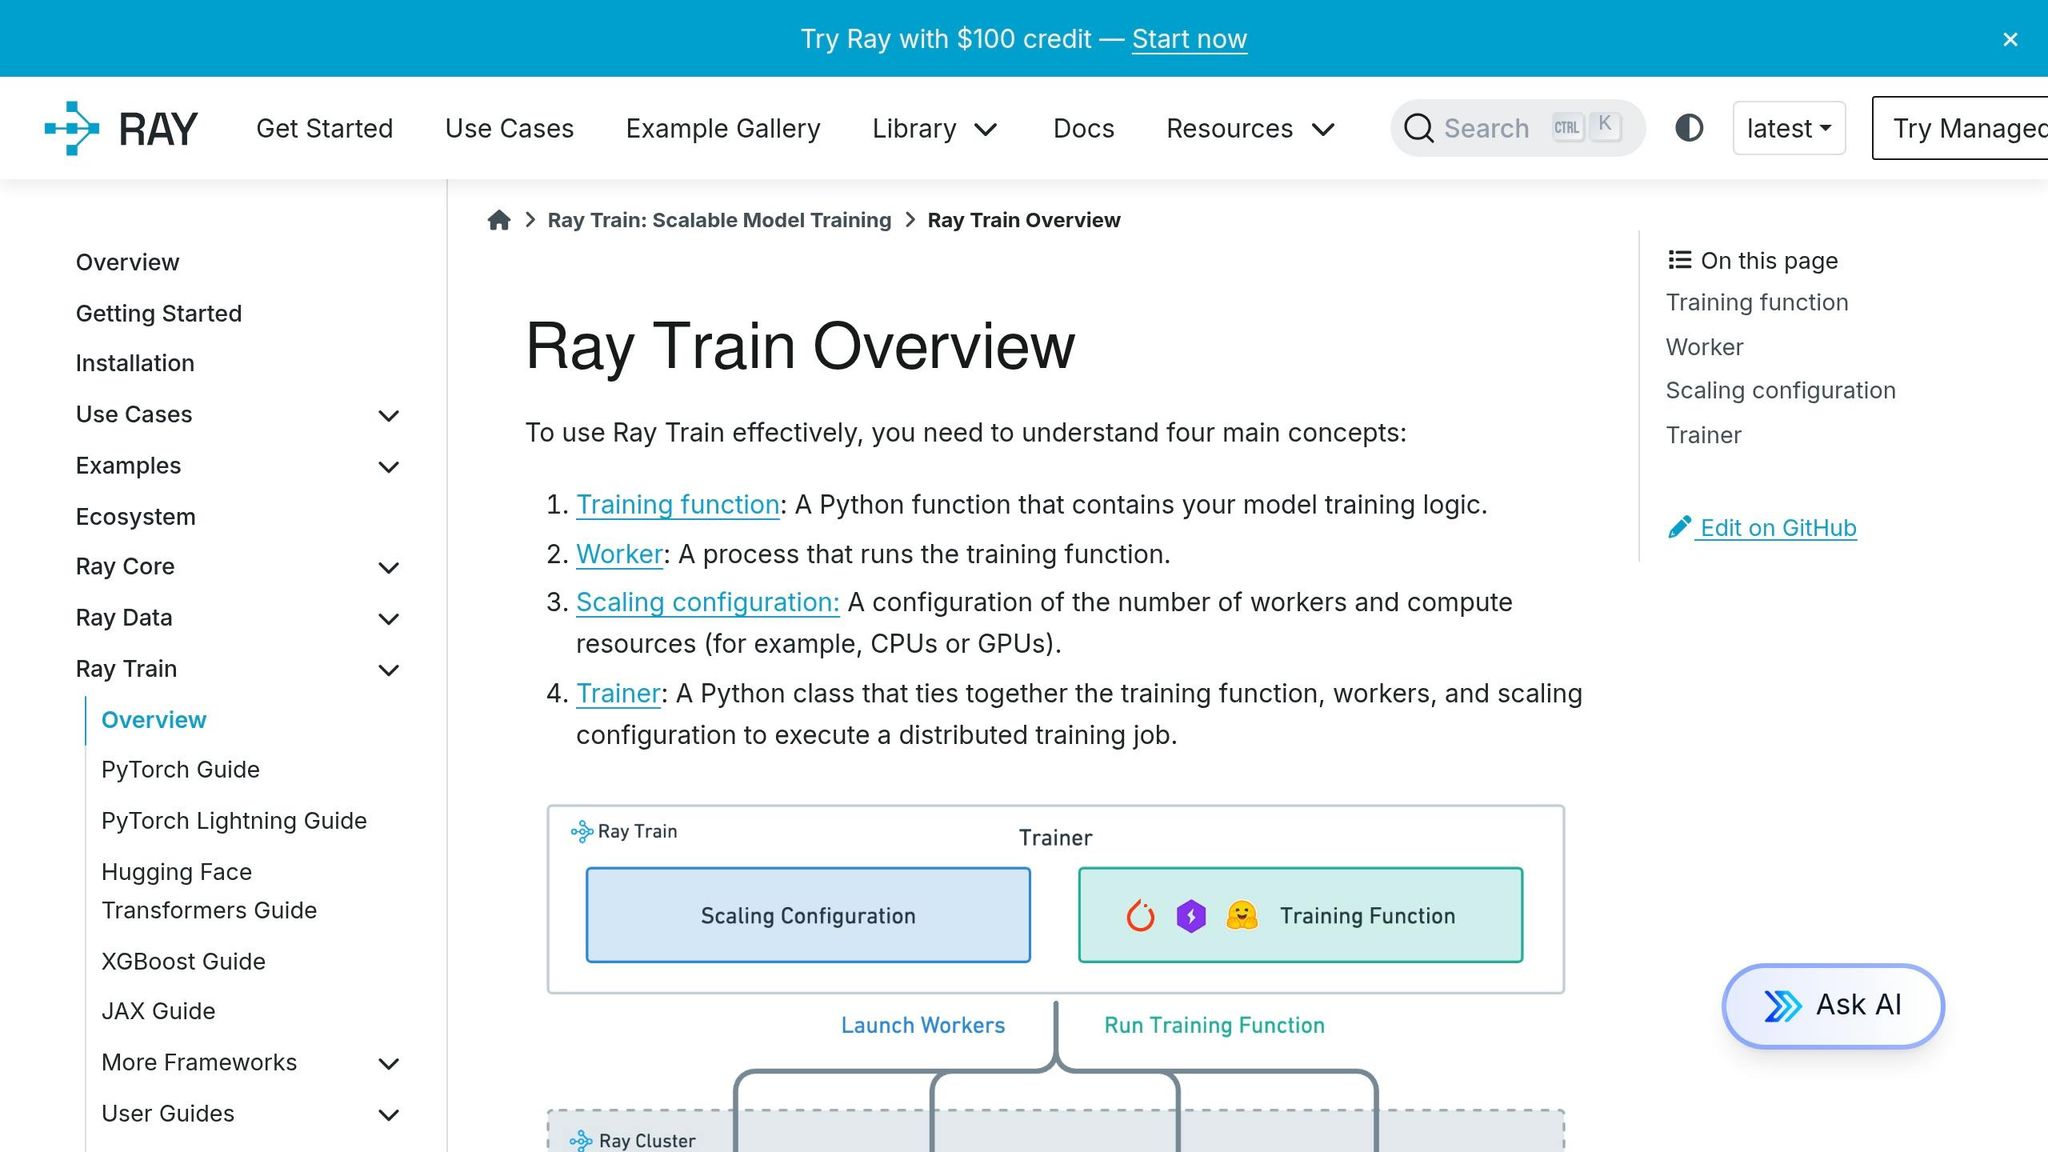Open PyTorch Guide in the sidebar
The height and width of the screenshot is (1152, 2048).
coord(180,769)
